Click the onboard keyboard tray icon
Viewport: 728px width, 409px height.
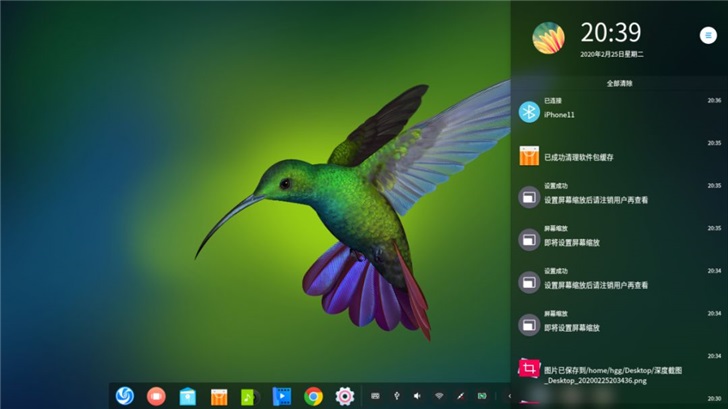point(375,396)
